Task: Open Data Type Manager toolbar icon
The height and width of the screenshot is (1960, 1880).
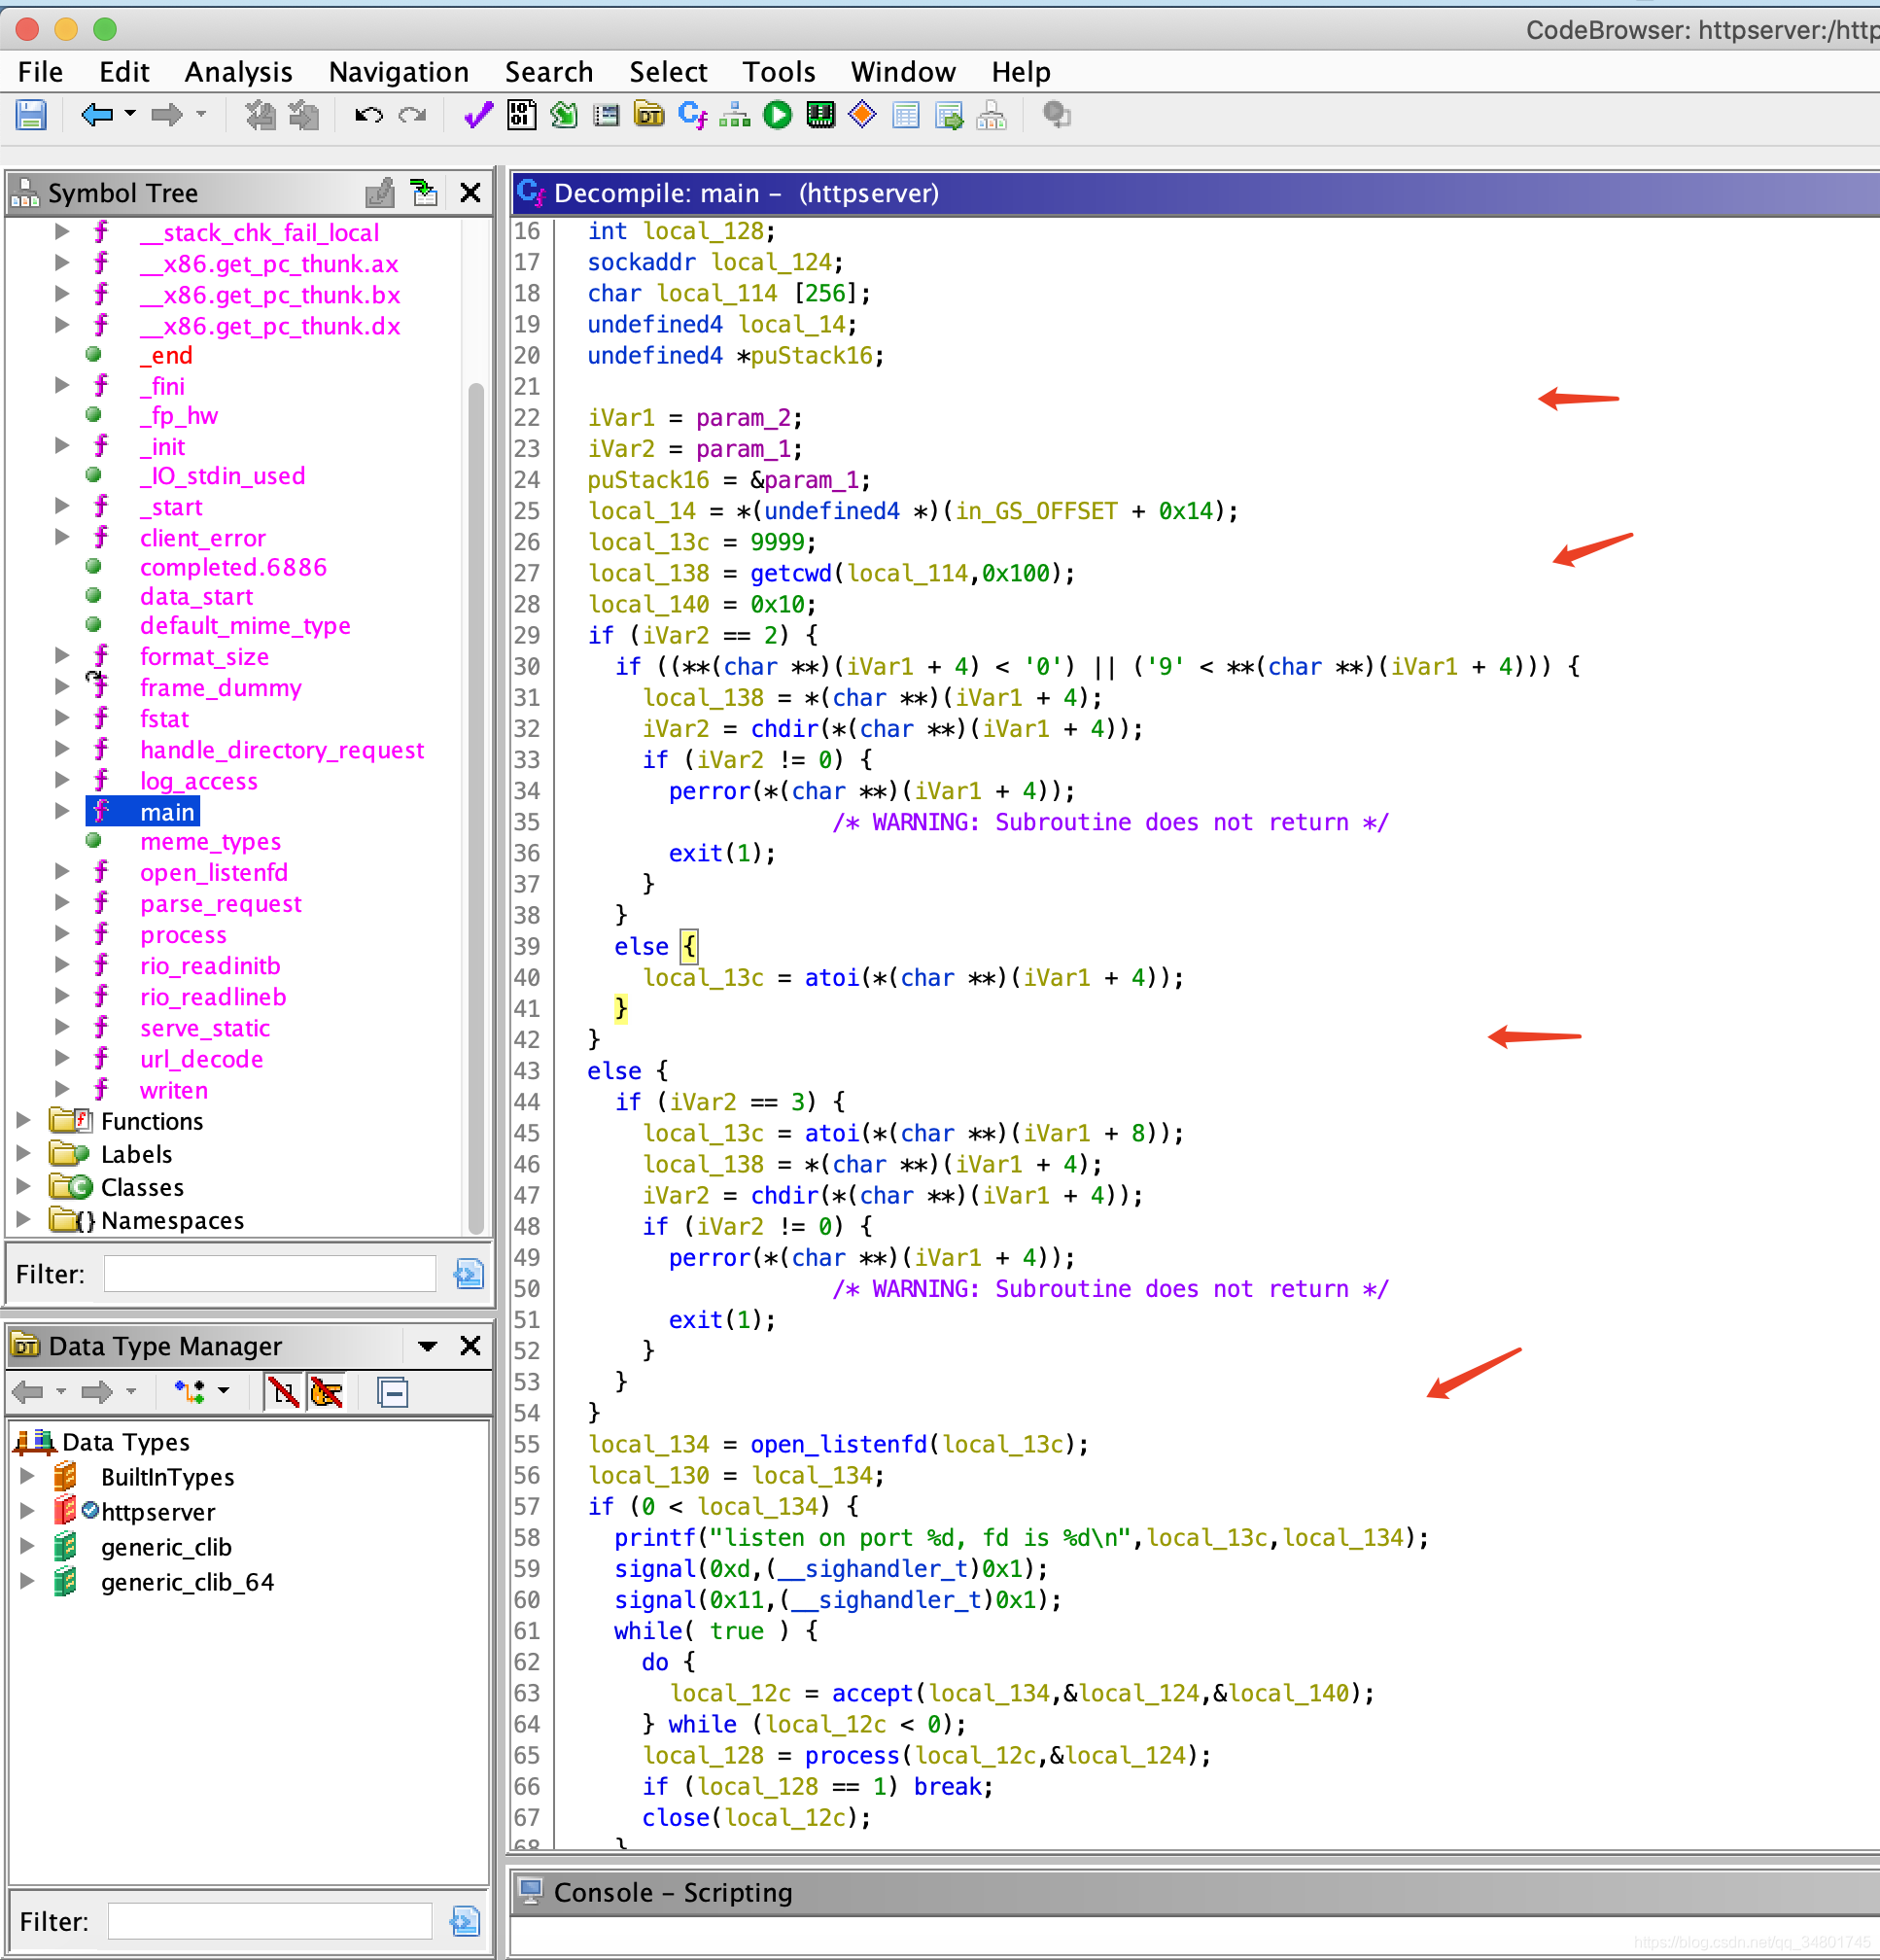Action: [649, 116]
